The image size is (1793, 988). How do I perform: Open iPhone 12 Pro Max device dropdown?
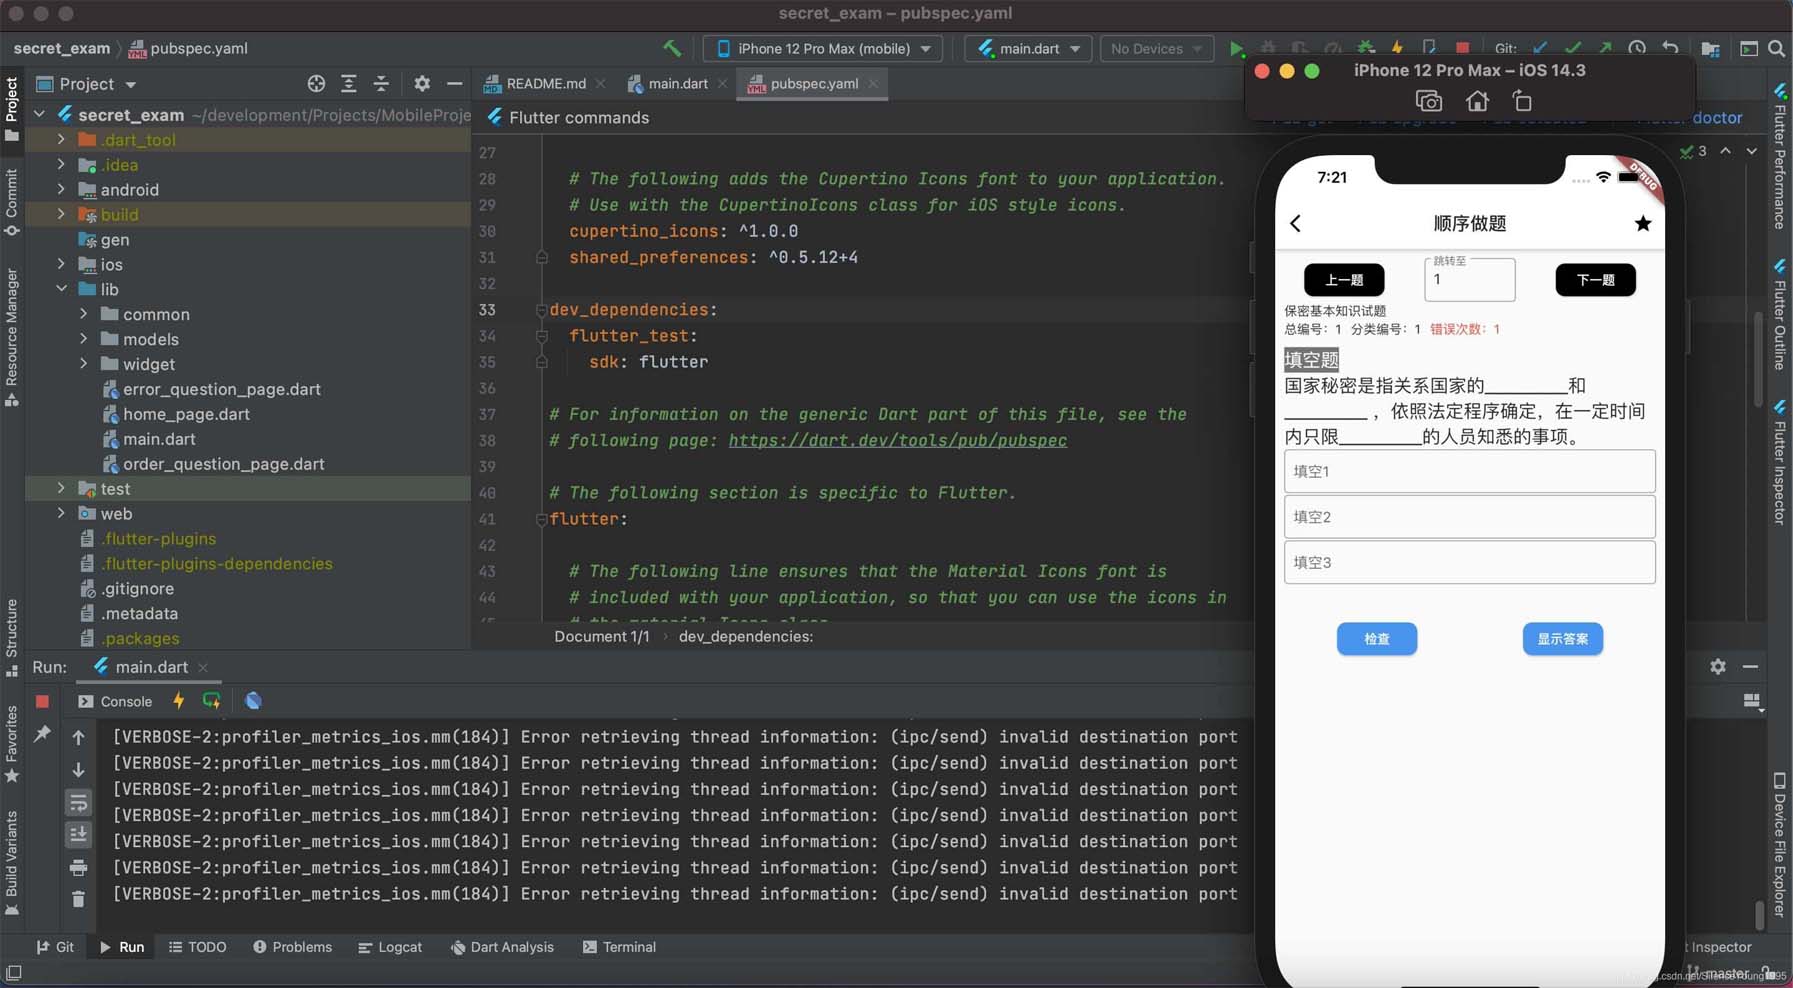(x=822, y=48)
